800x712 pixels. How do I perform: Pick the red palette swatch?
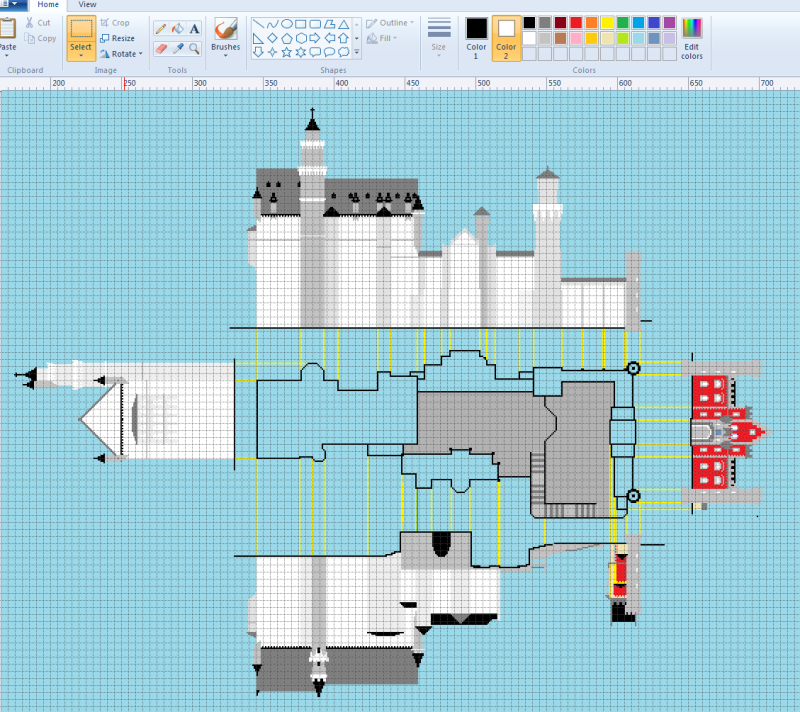click(576, 22)
